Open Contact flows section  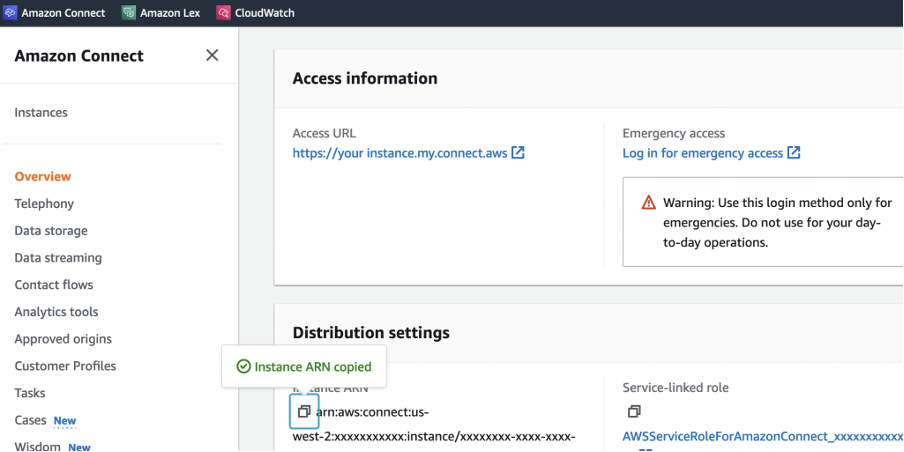coord(54,285)
